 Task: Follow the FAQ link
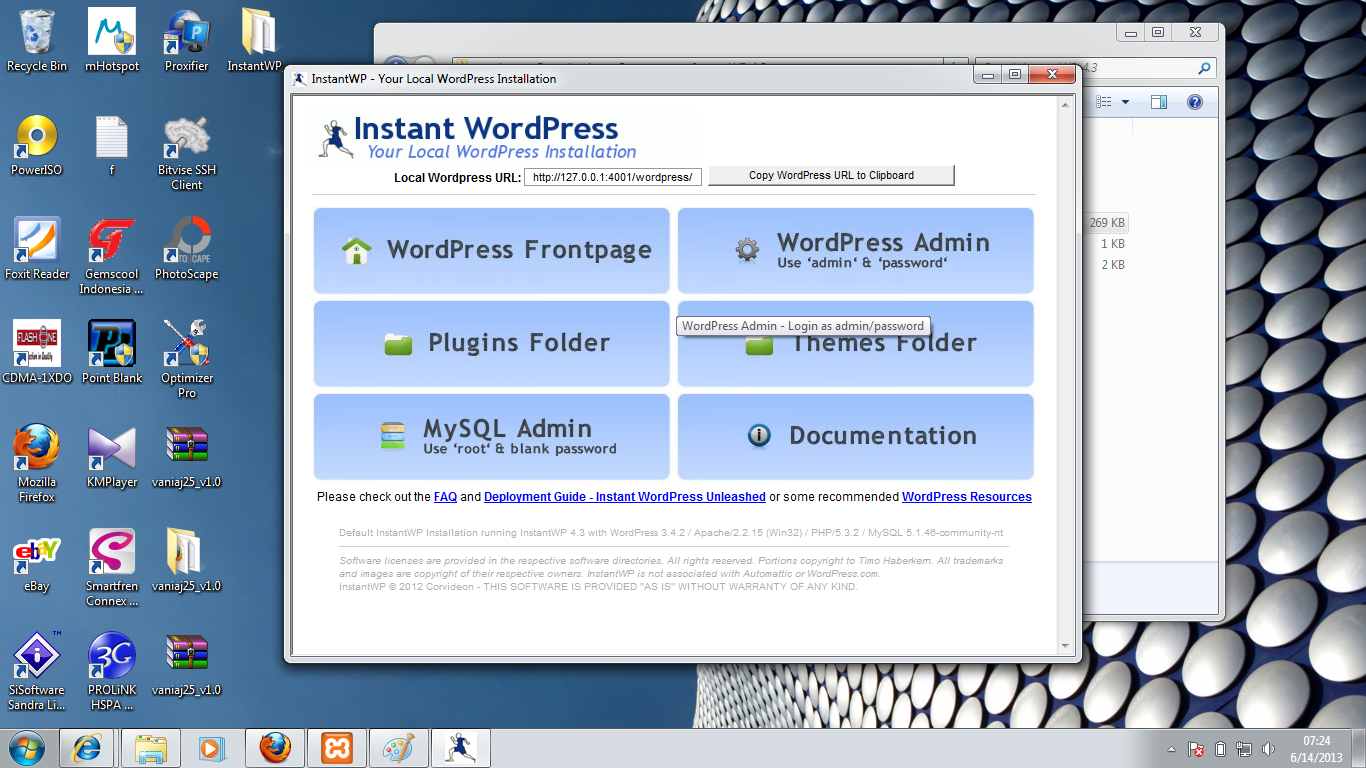[445, 497]
